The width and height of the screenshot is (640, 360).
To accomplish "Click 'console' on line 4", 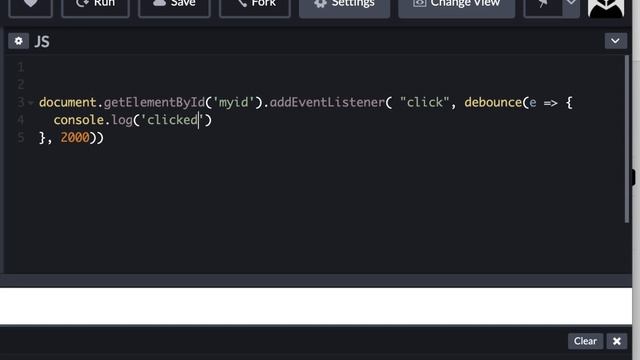I will [x=78, y=120].
